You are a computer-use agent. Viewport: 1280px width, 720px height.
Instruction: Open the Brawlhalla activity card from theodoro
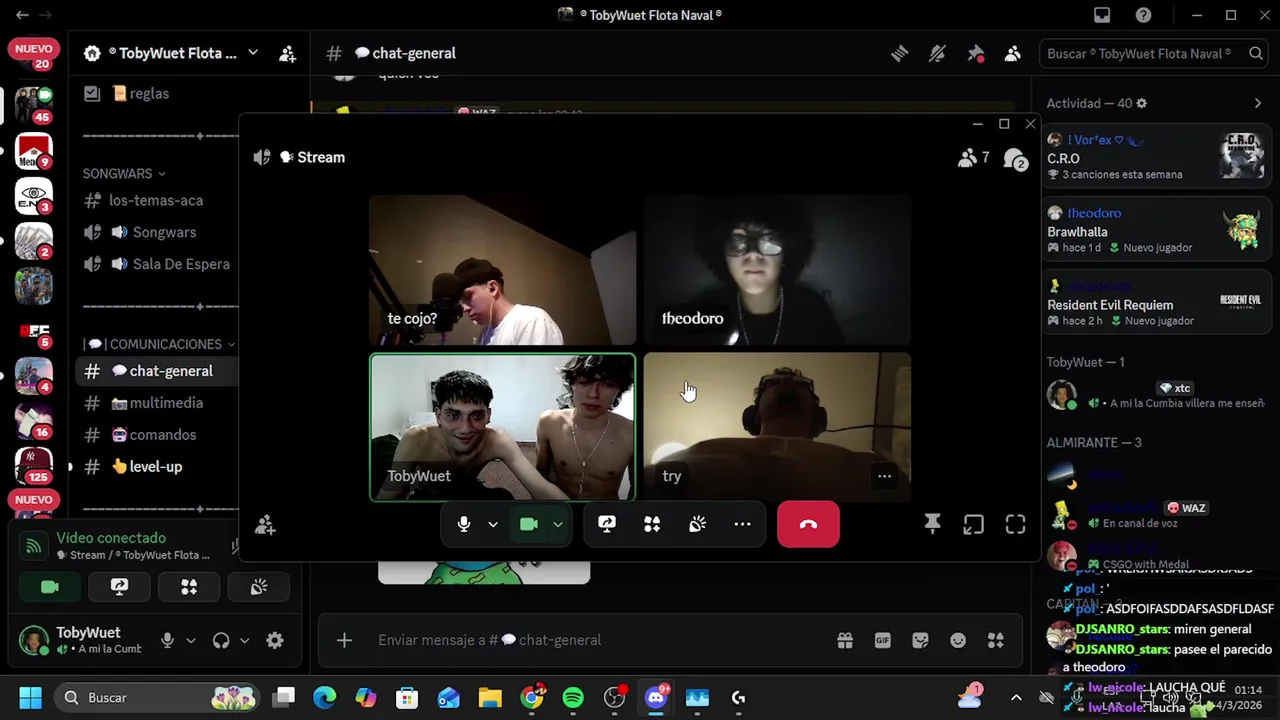click(x=1156, y=231)
